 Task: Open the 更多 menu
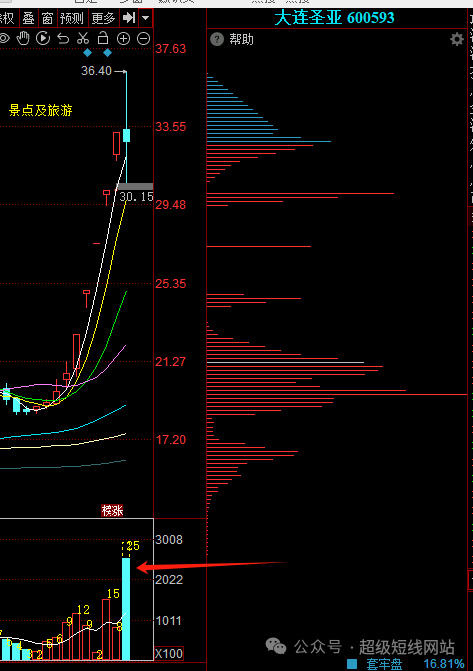(104, 18)
